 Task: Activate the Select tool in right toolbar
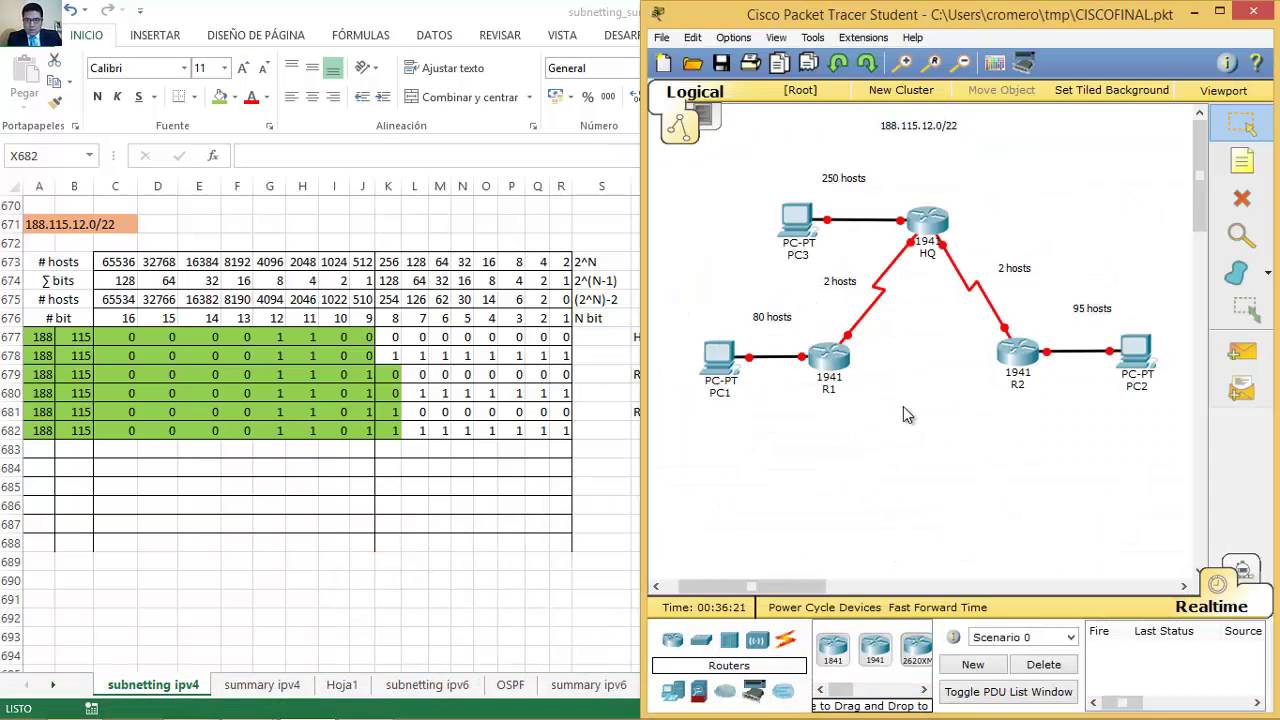click(1242, 124)
